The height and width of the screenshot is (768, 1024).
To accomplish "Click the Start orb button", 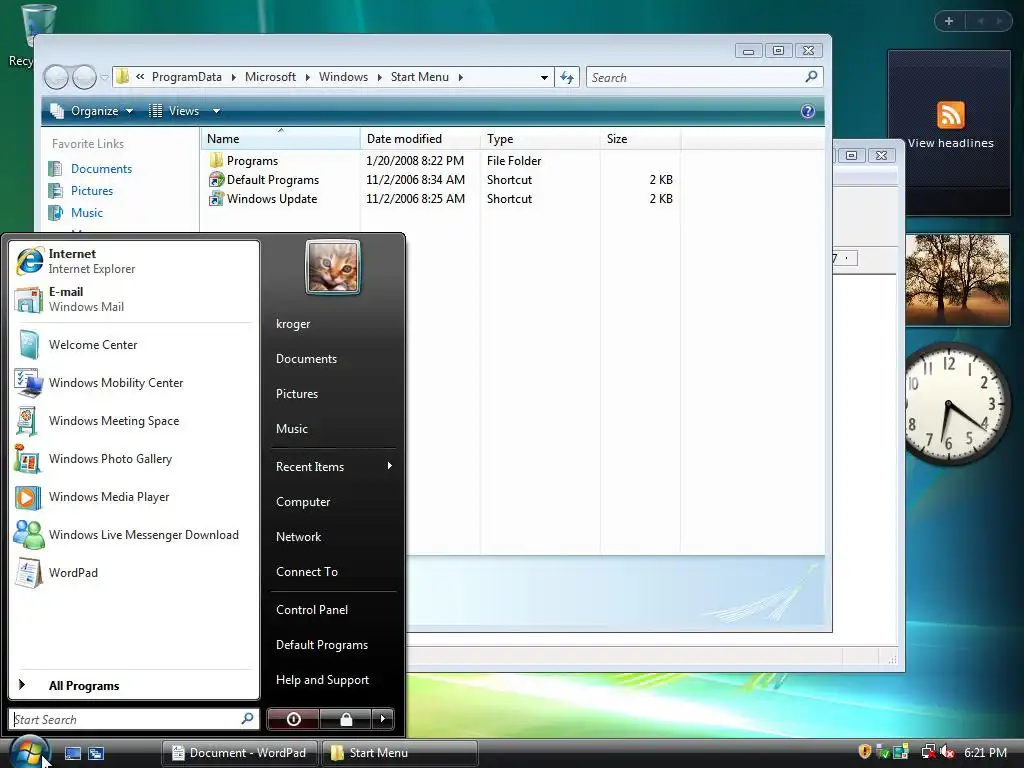I will pyautogui.click(x=29, y=751).
